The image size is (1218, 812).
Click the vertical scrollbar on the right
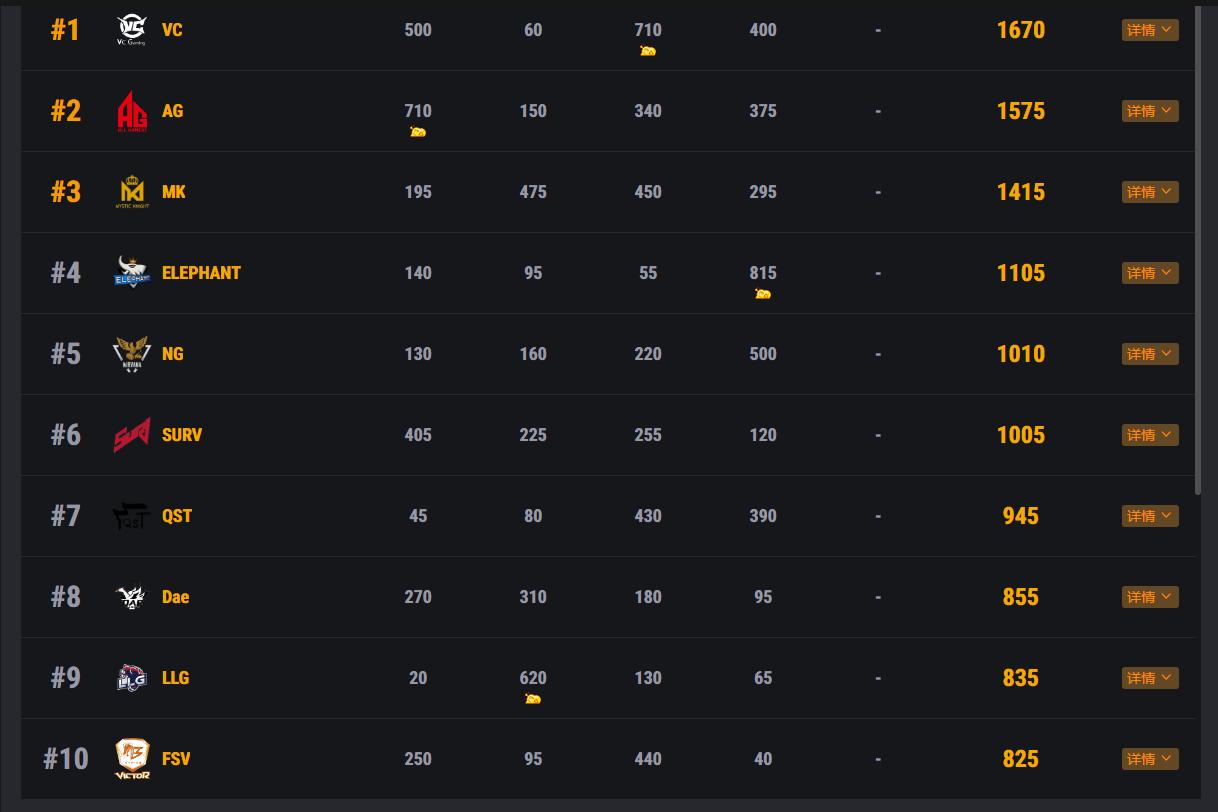pyautogui.click(x=1198, y=250)
